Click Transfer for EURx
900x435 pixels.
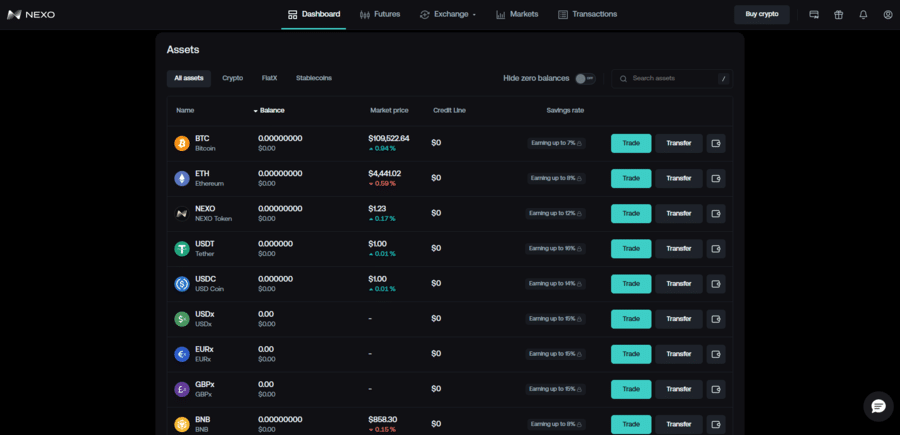679,354
